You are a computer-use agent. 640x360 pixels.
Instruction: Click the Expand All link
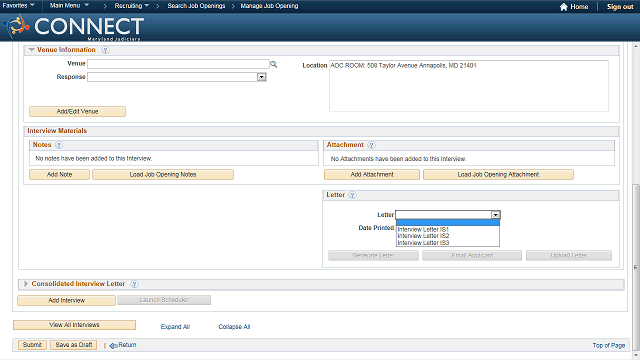[x=175, y=327]
